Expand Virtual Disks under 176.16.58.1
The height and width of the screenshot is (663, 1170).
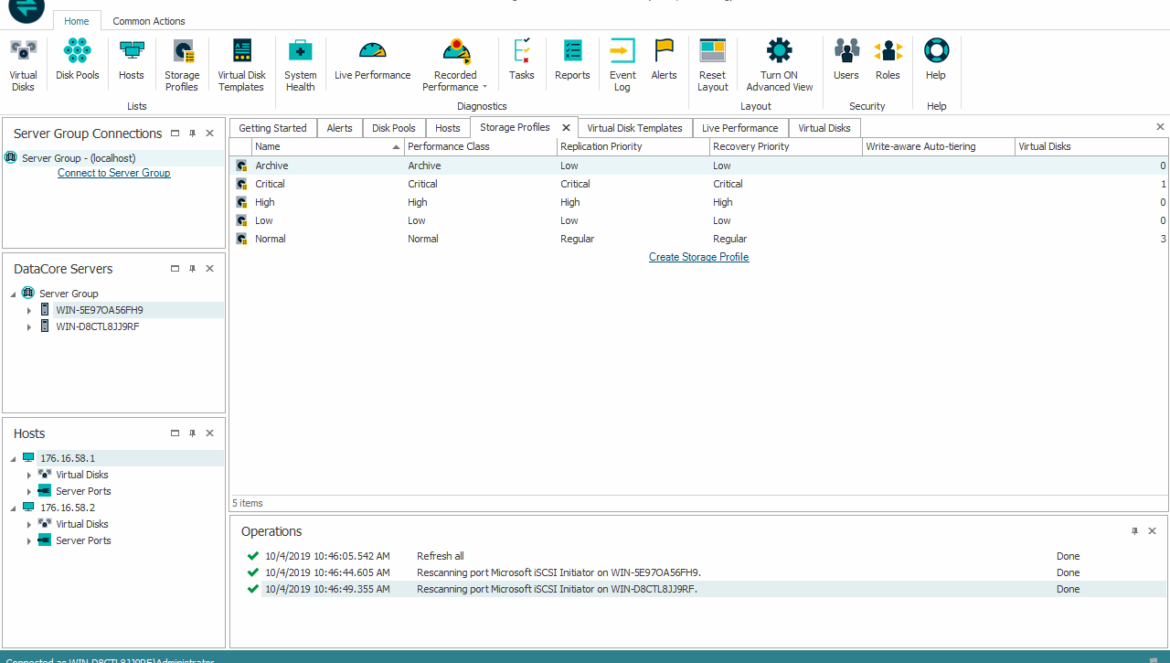coord(29,475)
